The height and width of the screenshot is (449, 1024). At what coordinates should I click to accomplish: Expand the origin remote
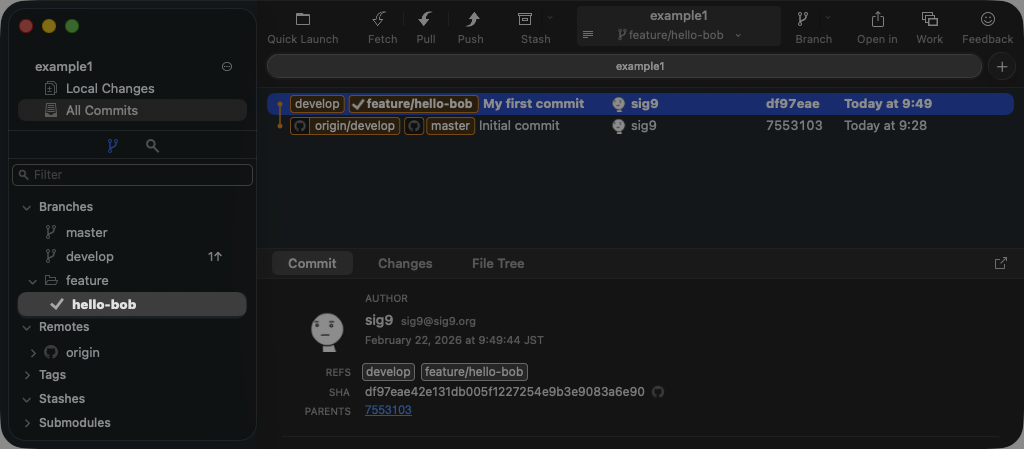tap(33, 353)
